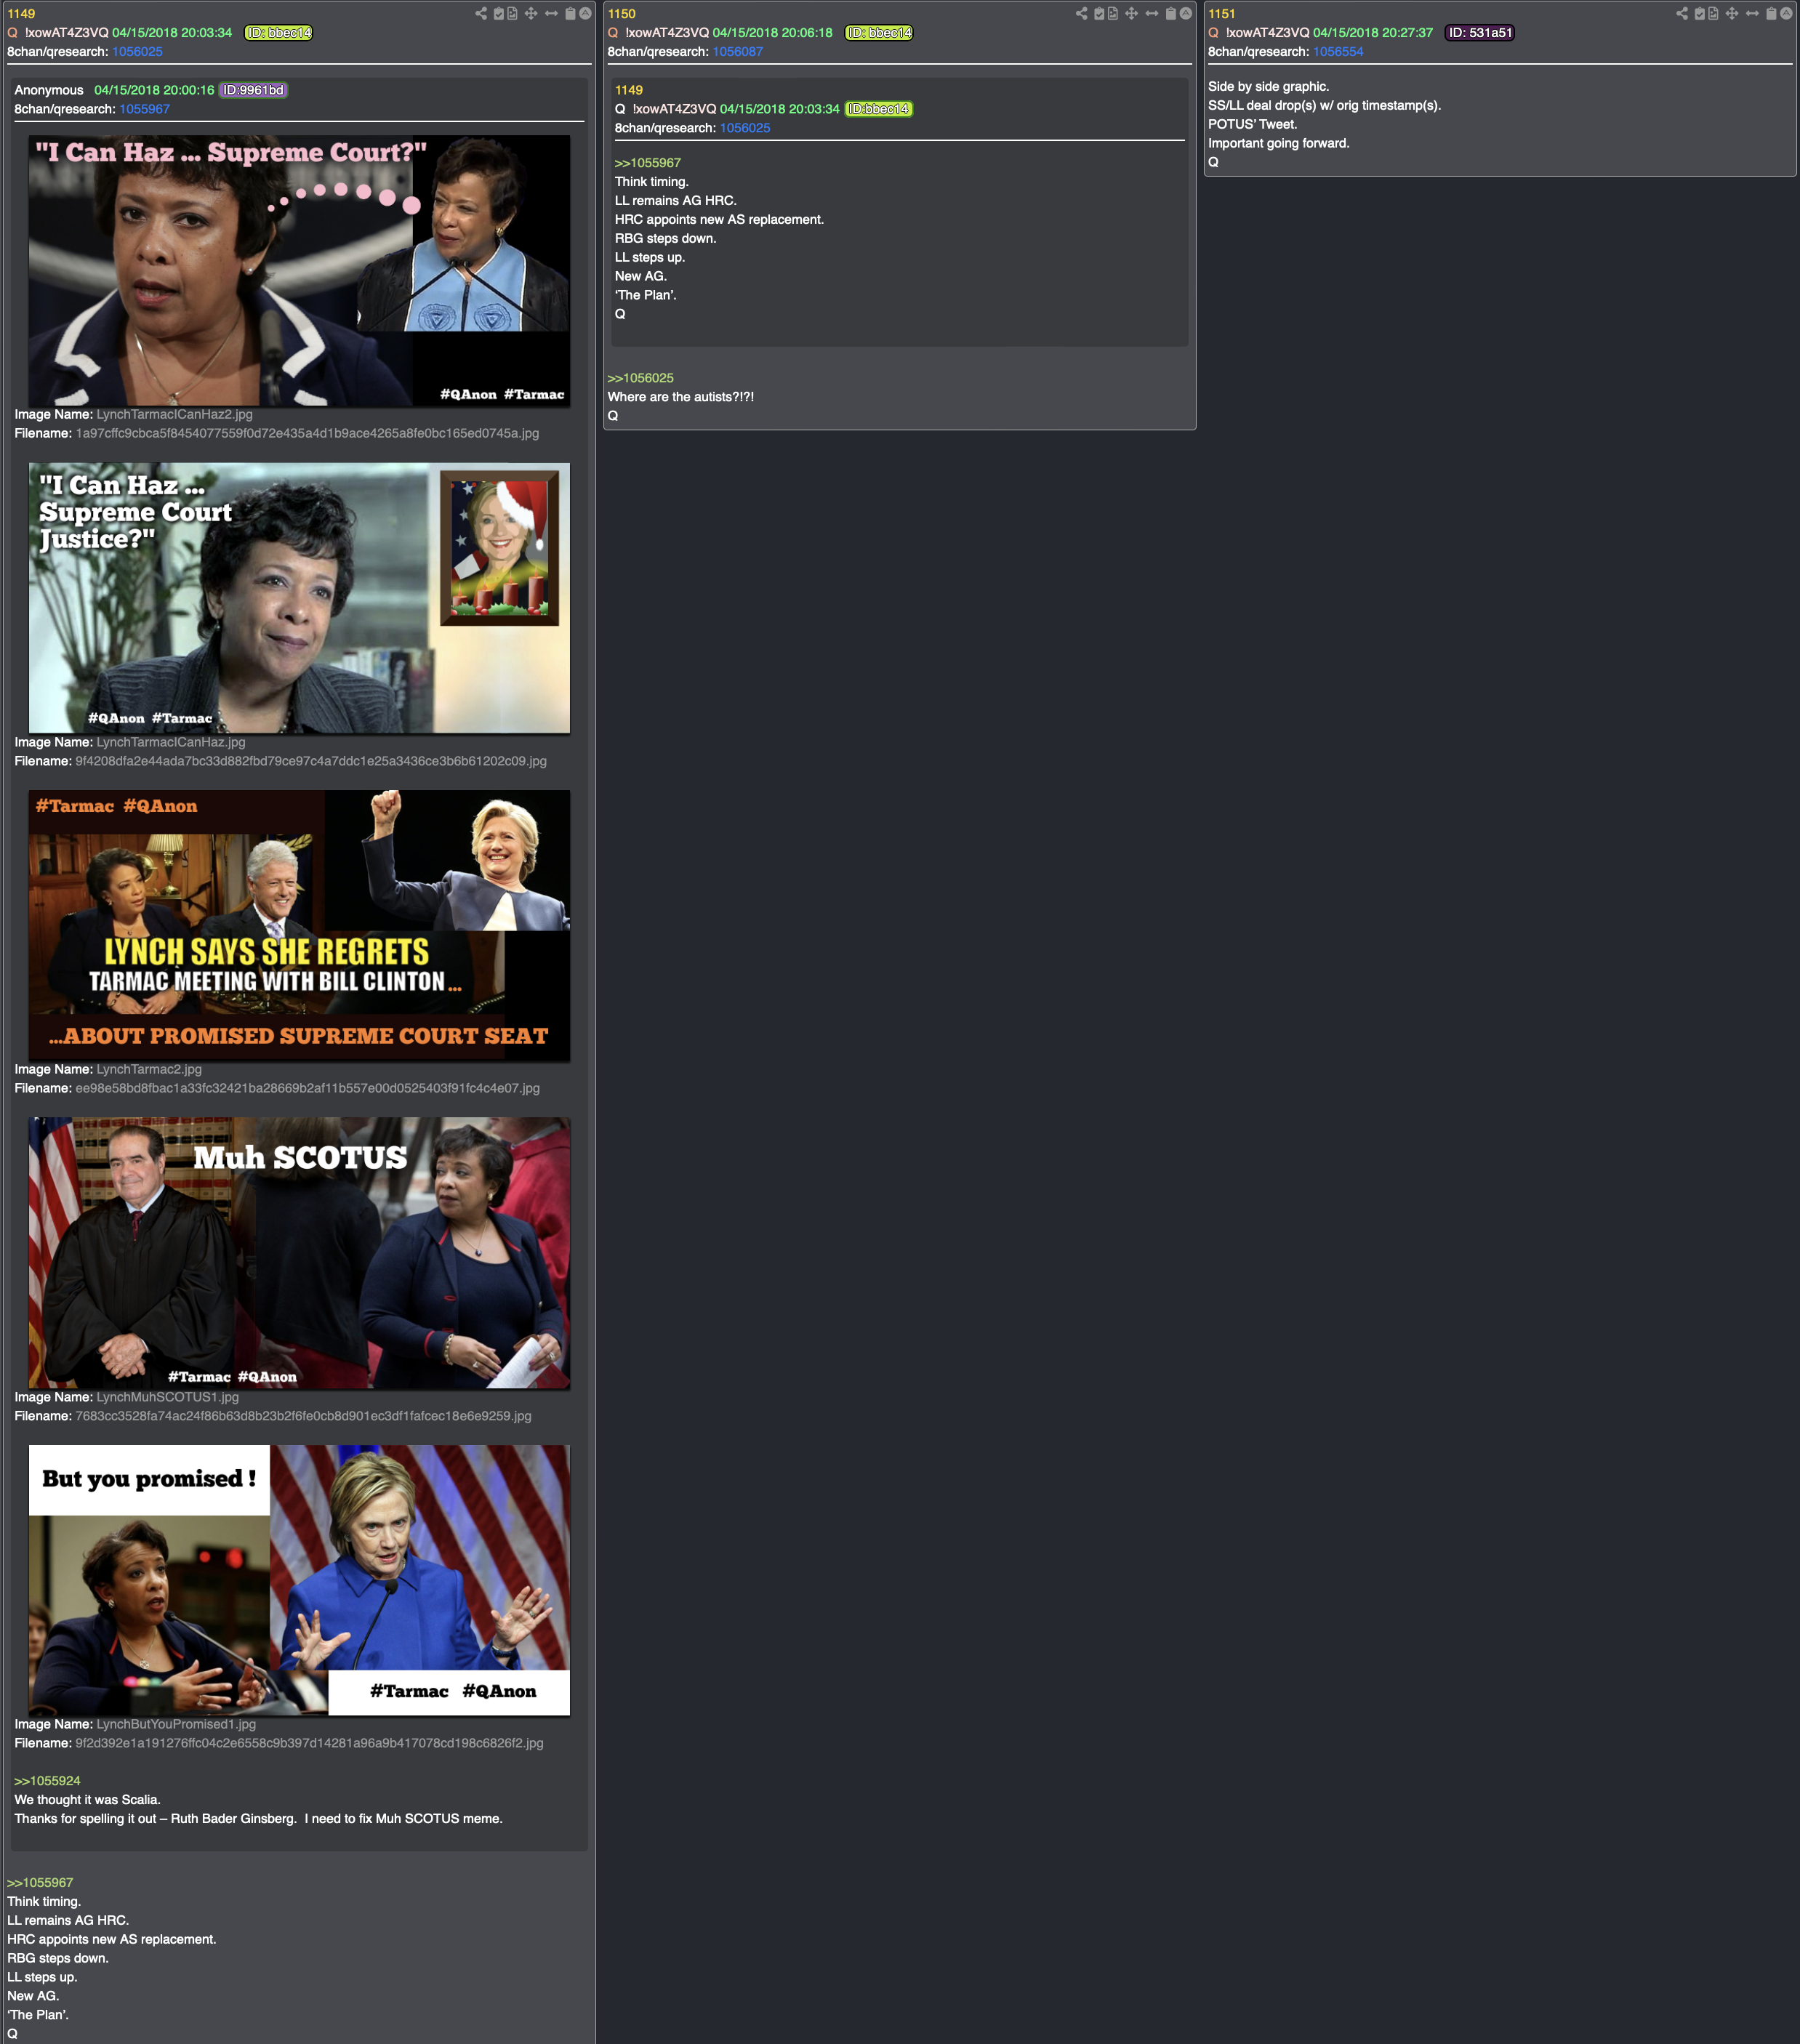The height and width of the screenshot is (2044, 1800).
Task: Click the plain clipboard icon on post 1151
Action: coord(1771,13)
